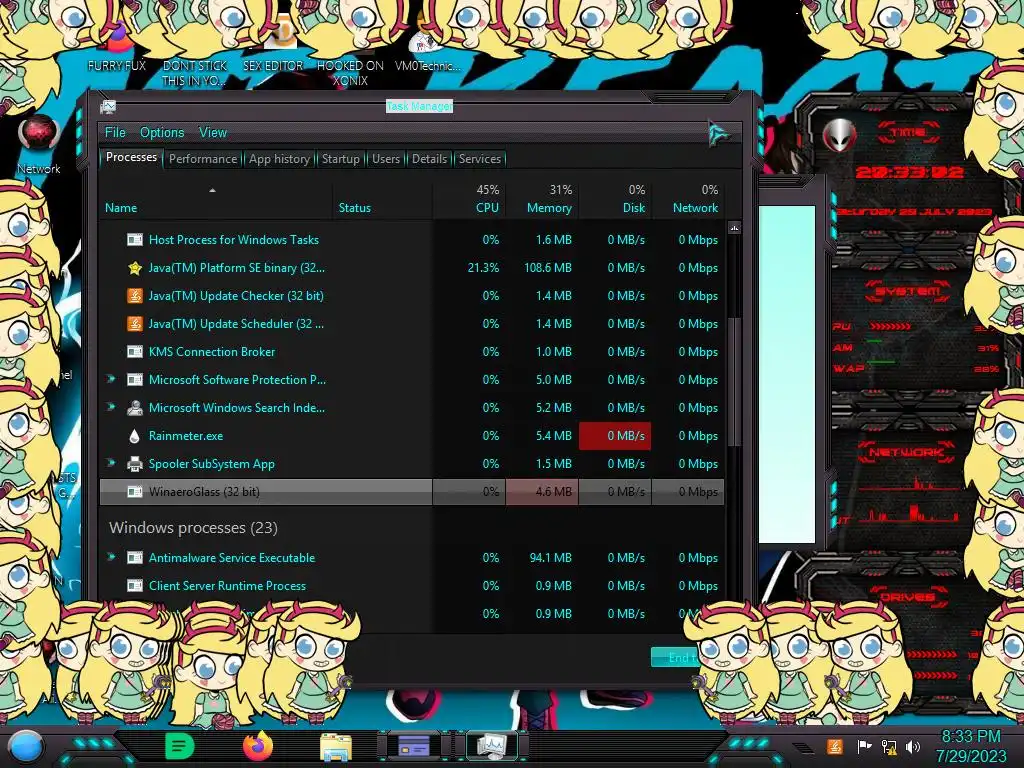Click the volume speaker tray icon
Screen dimensions: 1024x768
point(913,747)
